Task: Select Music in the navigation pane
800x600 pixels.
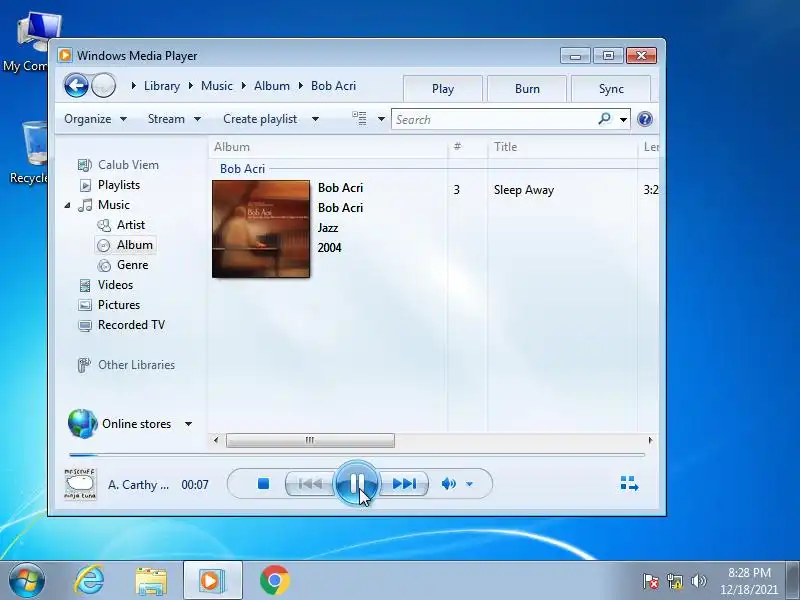Action: 113,205
